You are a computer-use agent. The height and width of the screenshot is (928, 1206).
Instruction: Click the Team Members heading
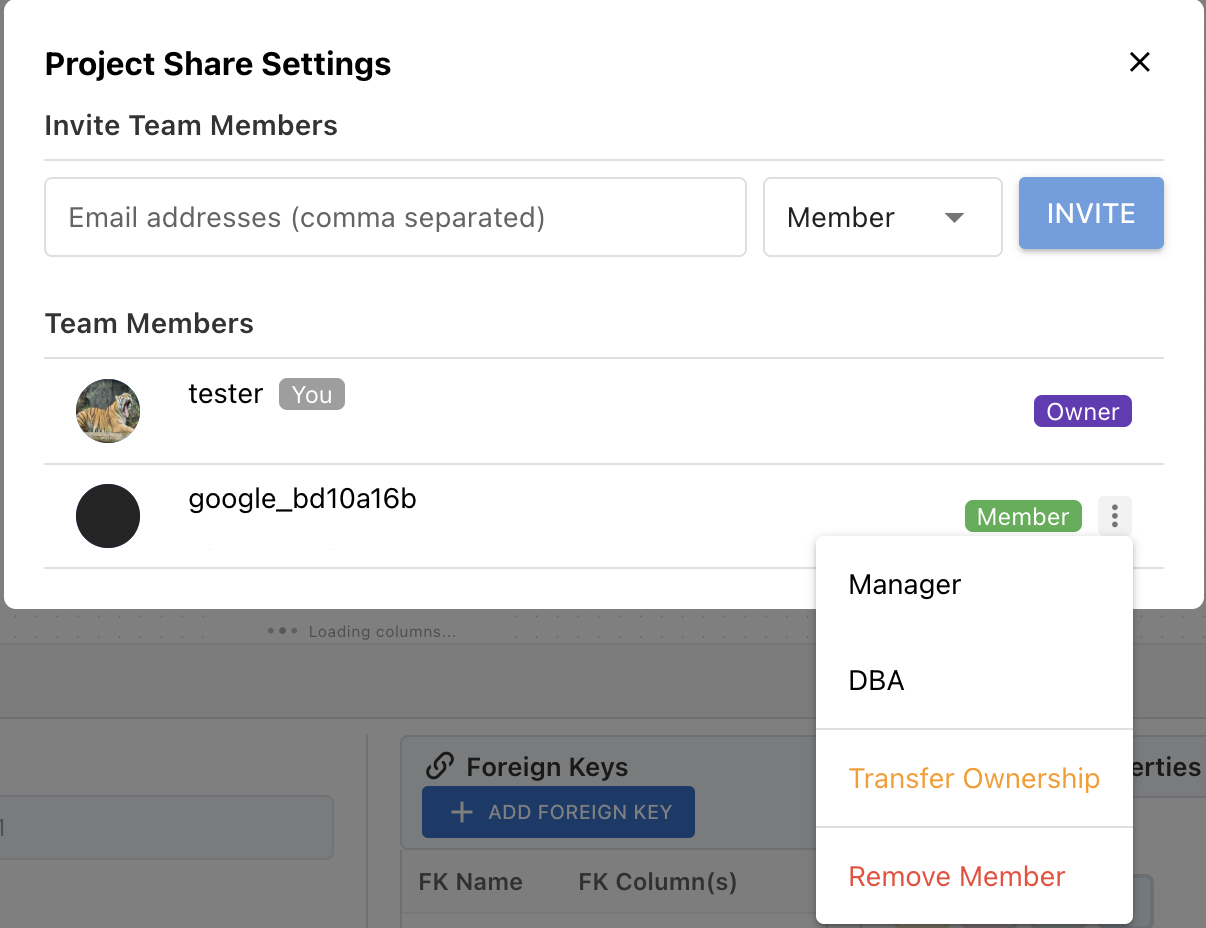(149, 324)
